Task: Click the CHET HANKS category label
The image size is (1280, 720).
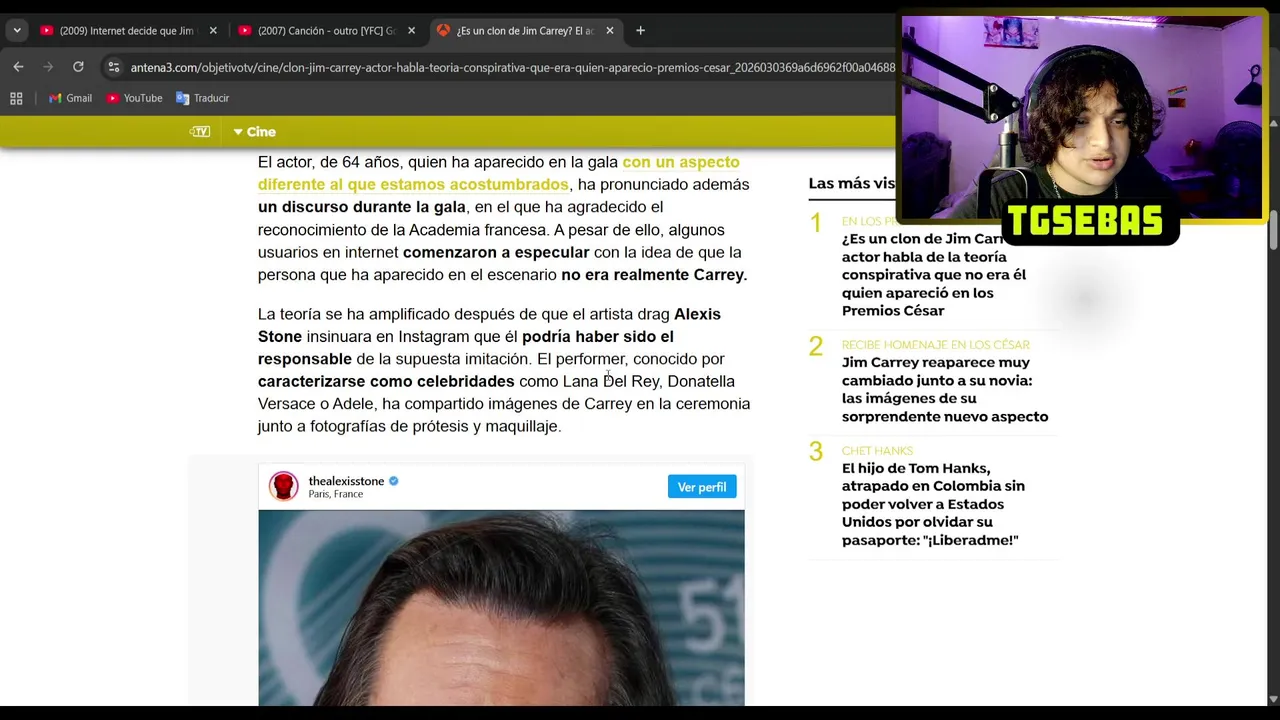Action: [877, 451]
